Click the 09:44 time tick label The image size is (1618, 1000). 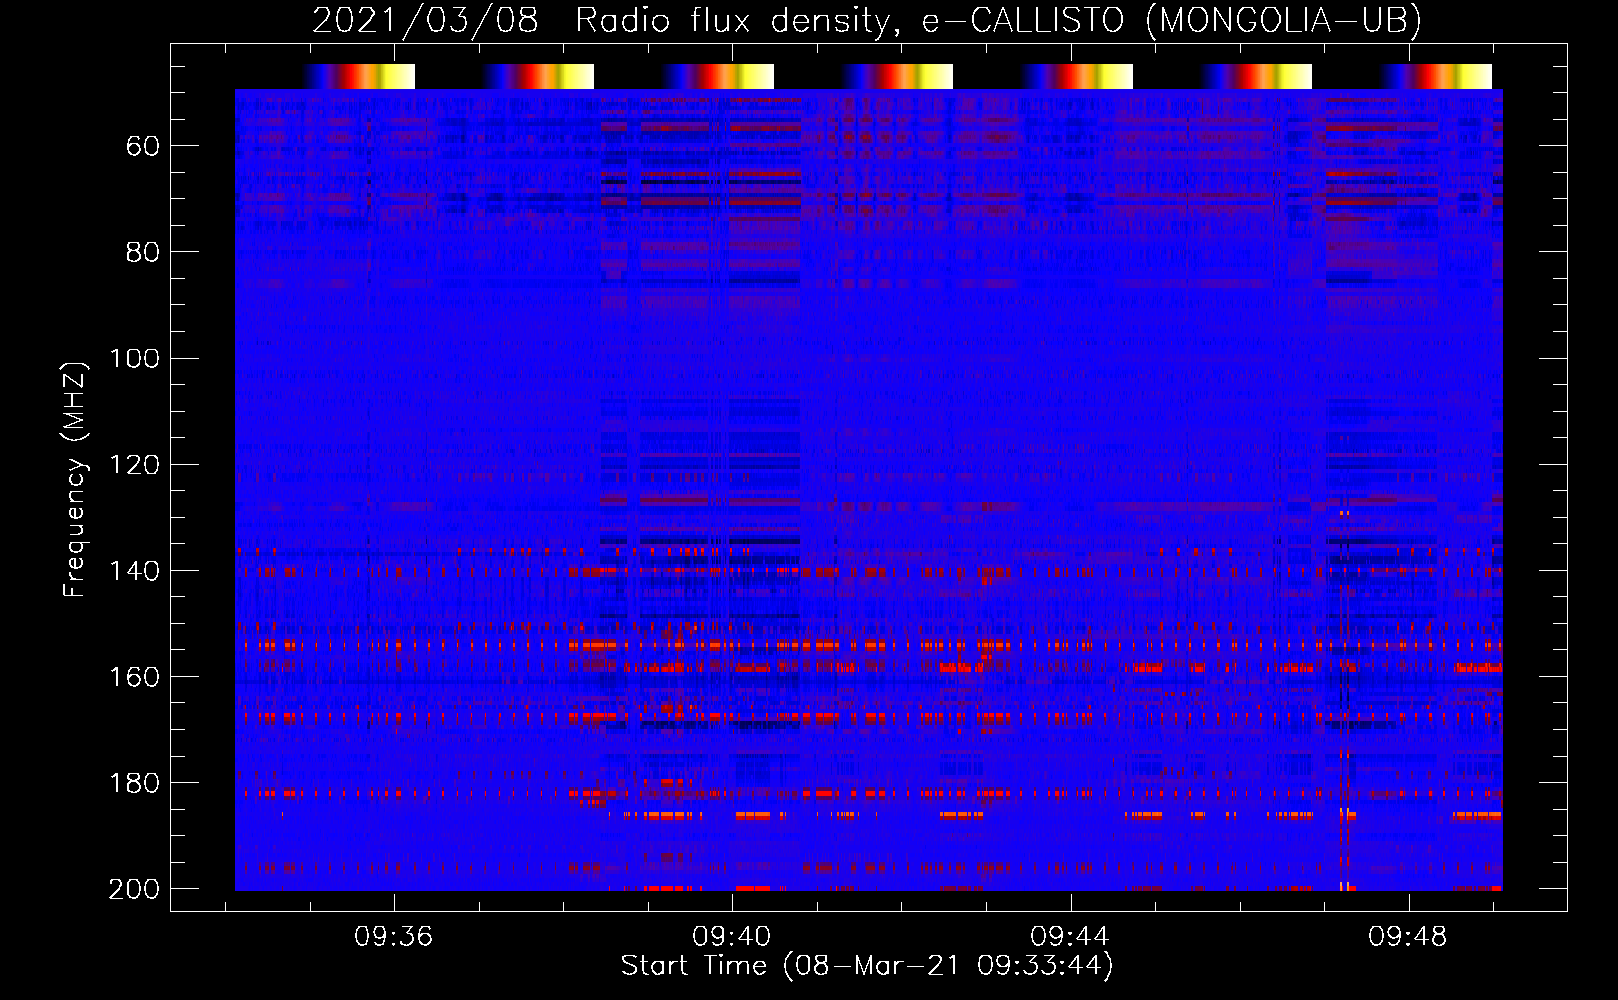[1070, 936]
